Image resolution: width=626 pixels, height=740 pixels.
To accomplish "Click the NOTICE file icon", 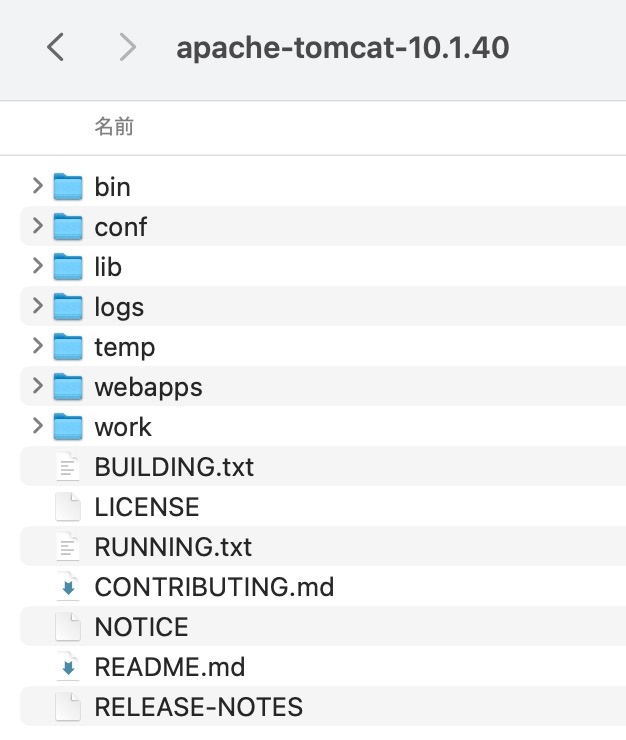I will coord(68,627).
